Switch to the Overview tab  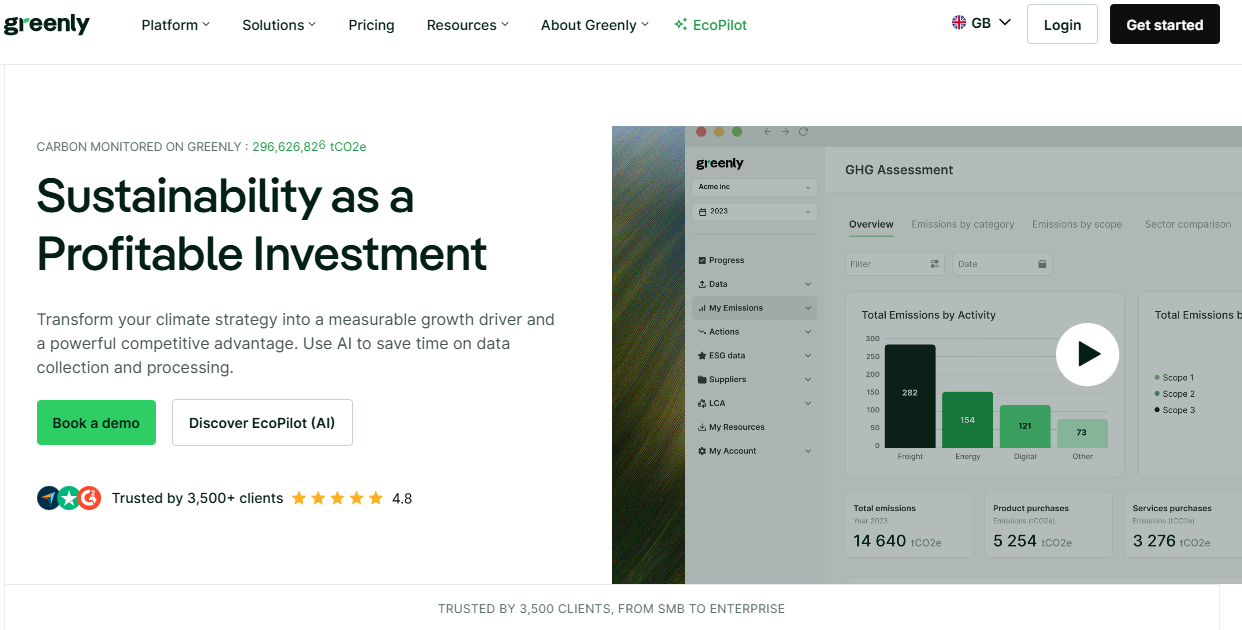click(x=871, y=224)
